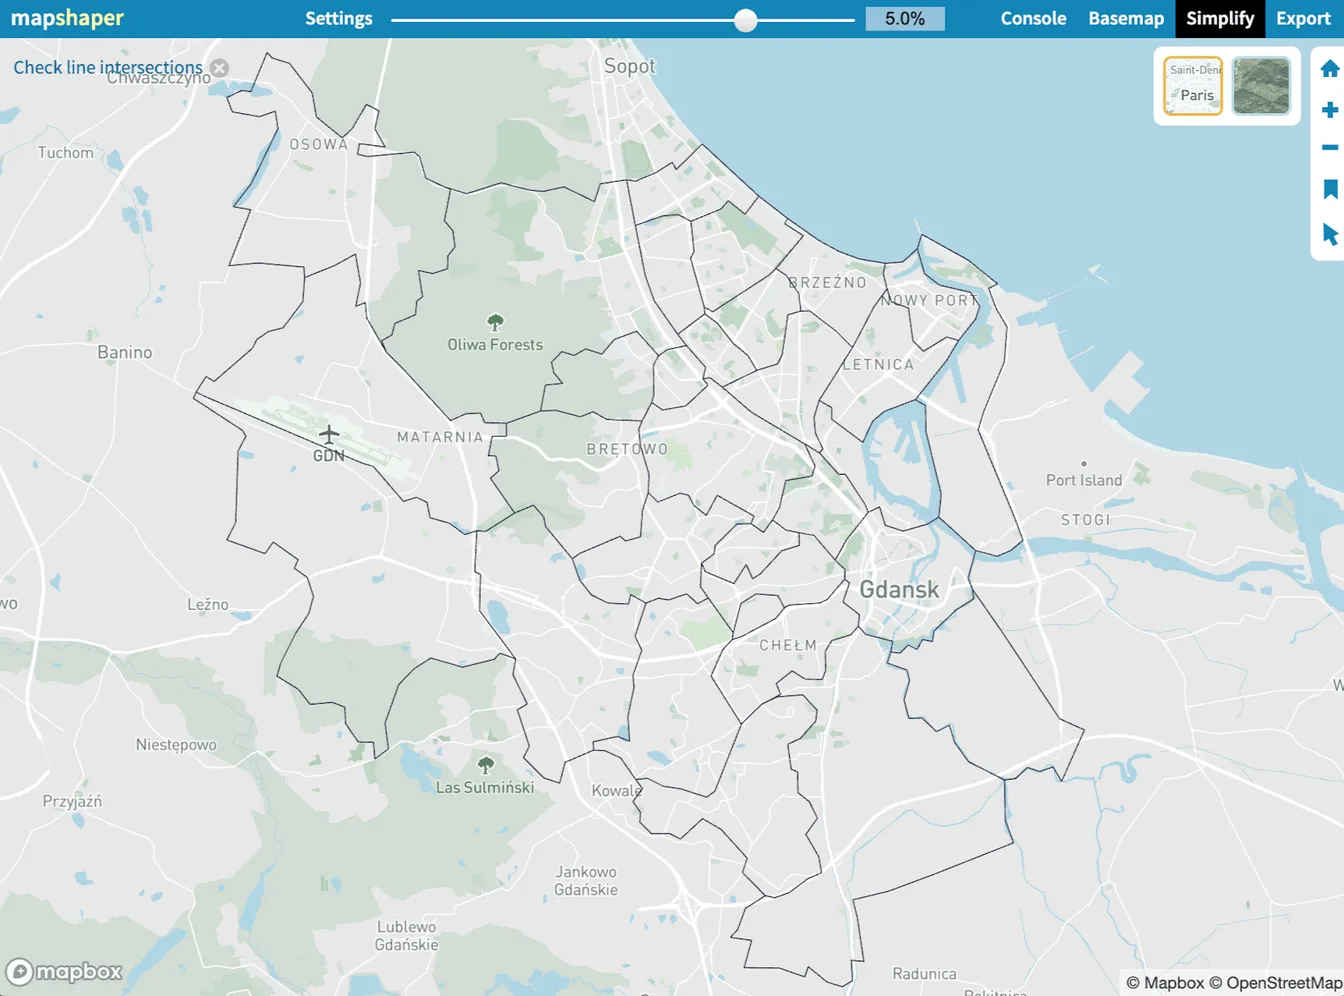This screenshot has width=1344, height=996.
Task: Click the bookmark icon in the sidebar
Action: [1330, 190]
